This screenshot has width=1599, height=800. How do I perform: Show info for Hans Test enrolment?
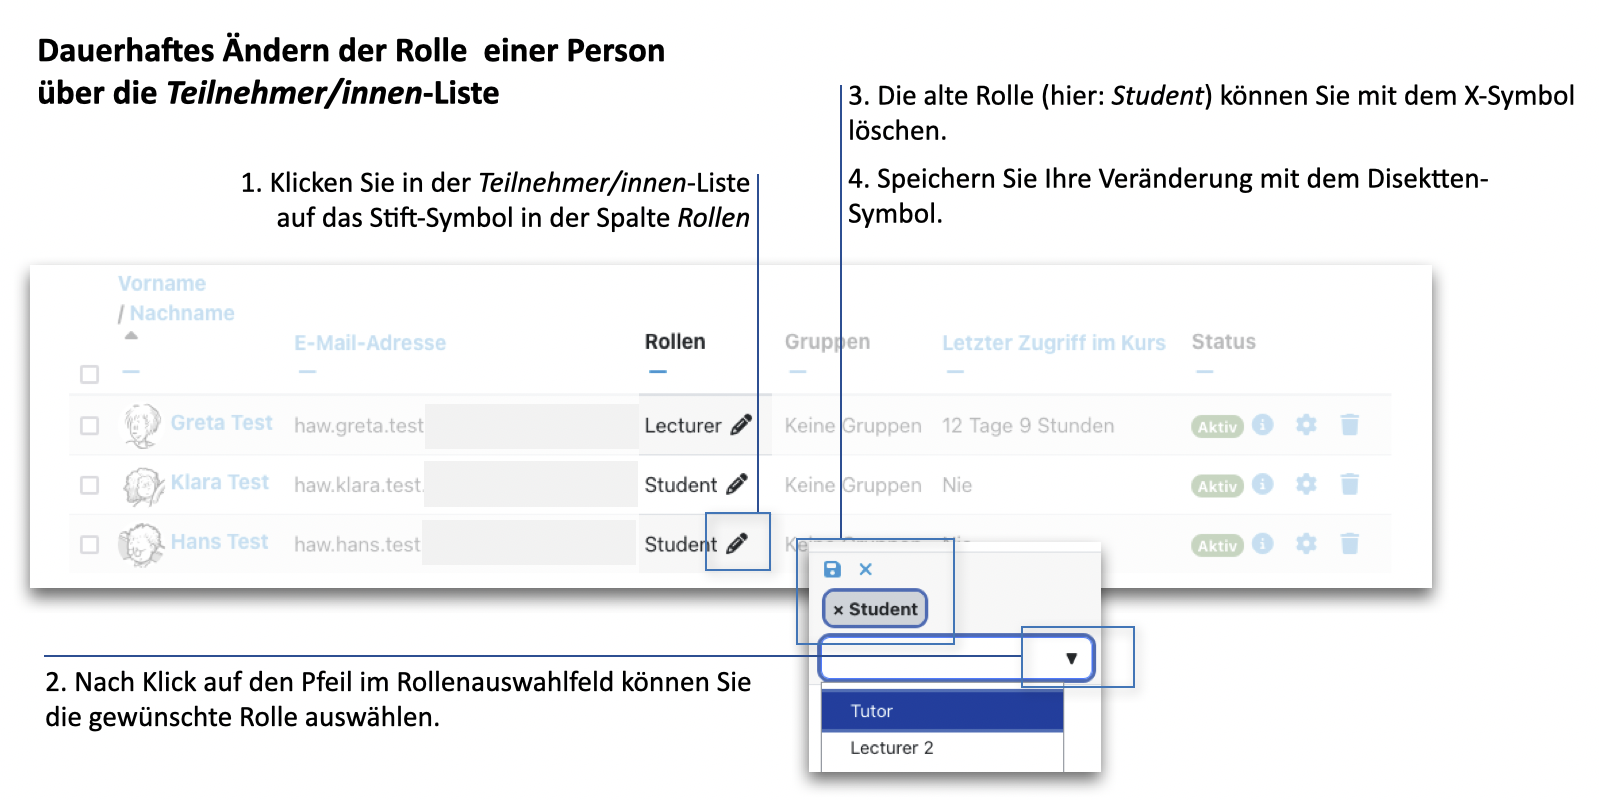click(1263, 544)
